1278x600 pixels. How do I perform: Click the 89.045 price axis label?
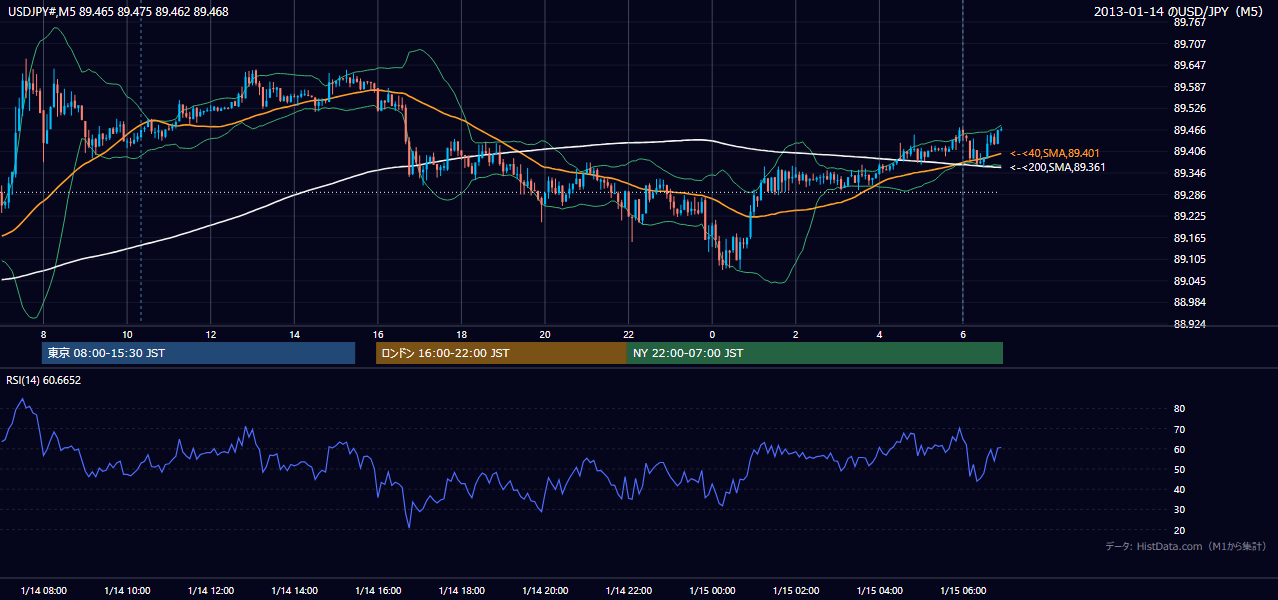(1189, 281)
